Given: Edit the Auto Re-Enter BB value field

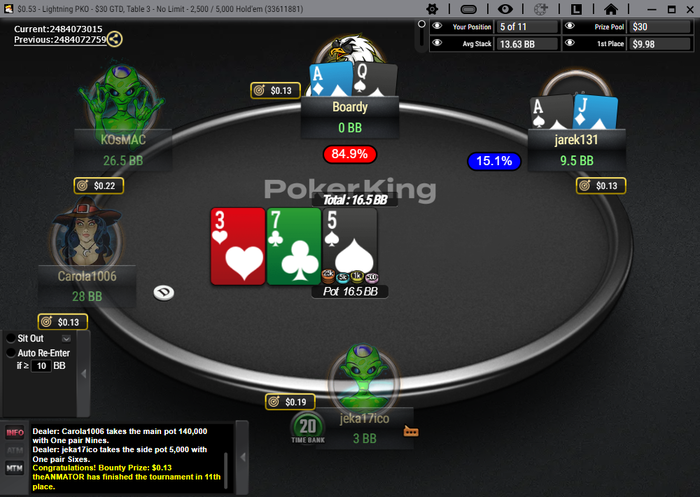Looking at the screenshot, I should (41, 366).
